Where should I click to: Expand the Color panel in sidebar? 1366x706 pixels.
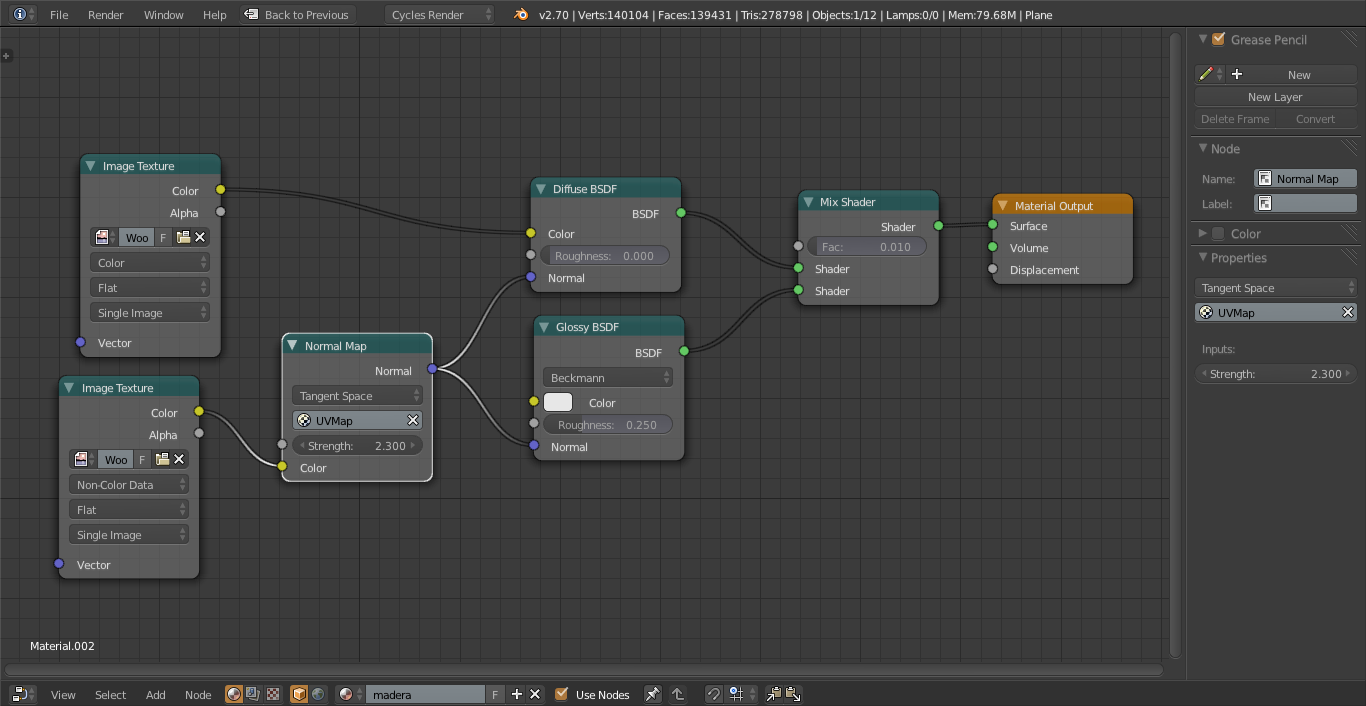point(1203,234)
